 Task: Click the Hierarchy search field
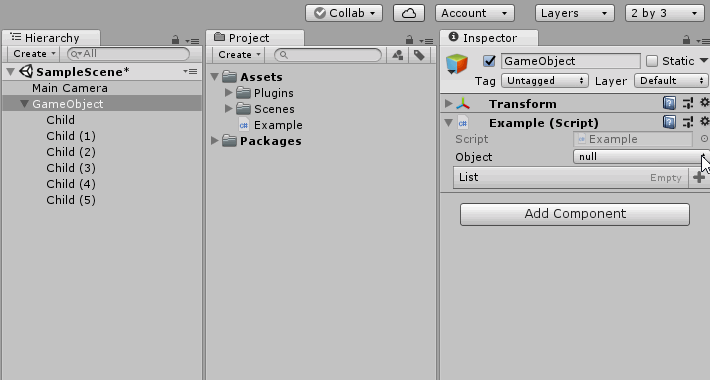click(x=128, y=54)
